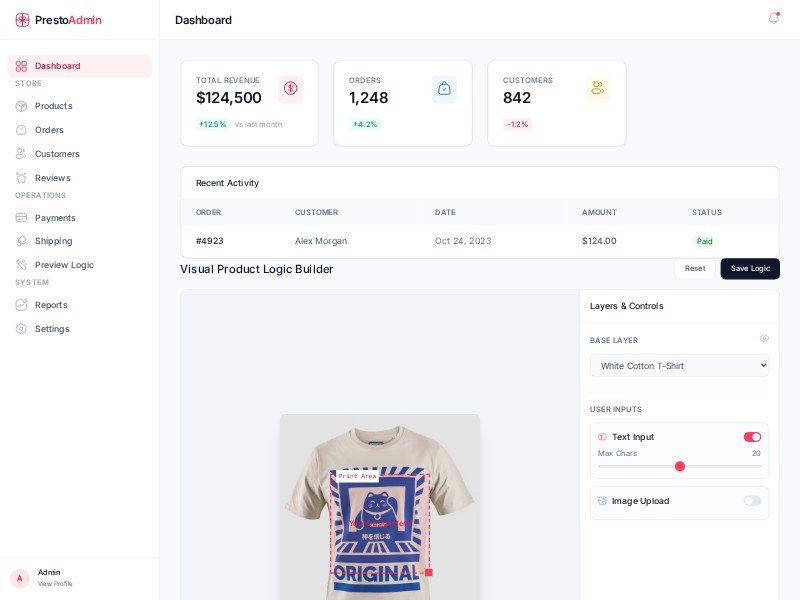Enable the Image Upload toggle
The height and width of the screenshot is (600, 800).
tap(752, 501)
